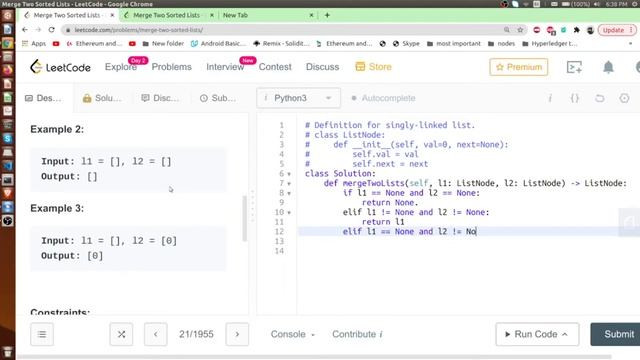Open the playground terminal icon
The width and height of the screenshot is (640, 360).
tap(574, 67)
